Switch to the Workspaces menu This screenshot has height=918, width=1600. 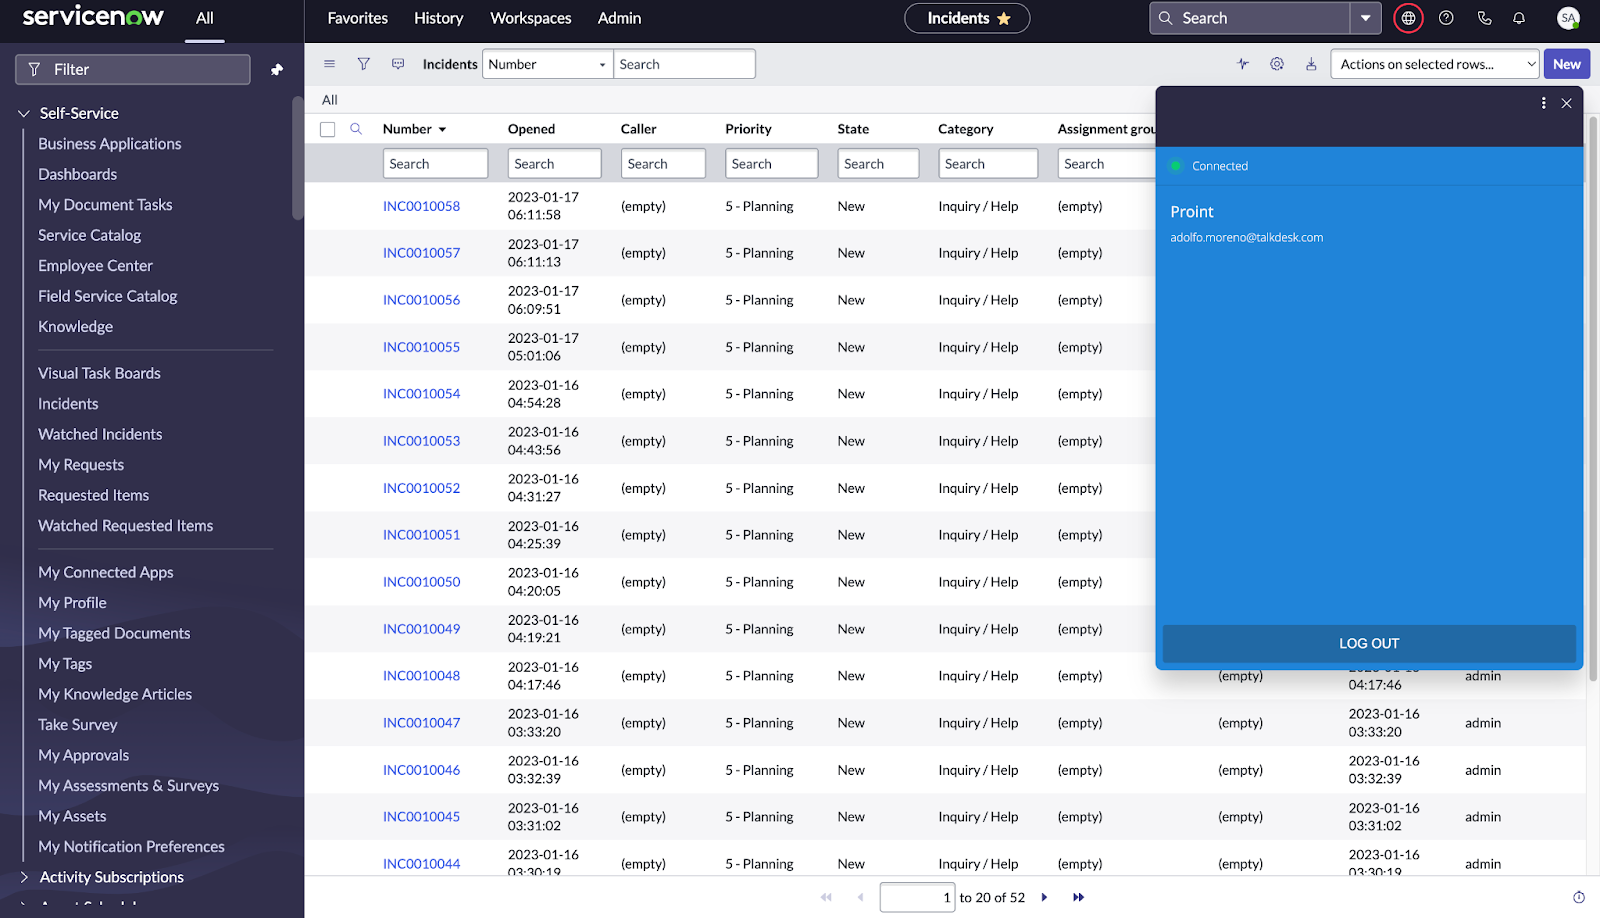[530, 18]
